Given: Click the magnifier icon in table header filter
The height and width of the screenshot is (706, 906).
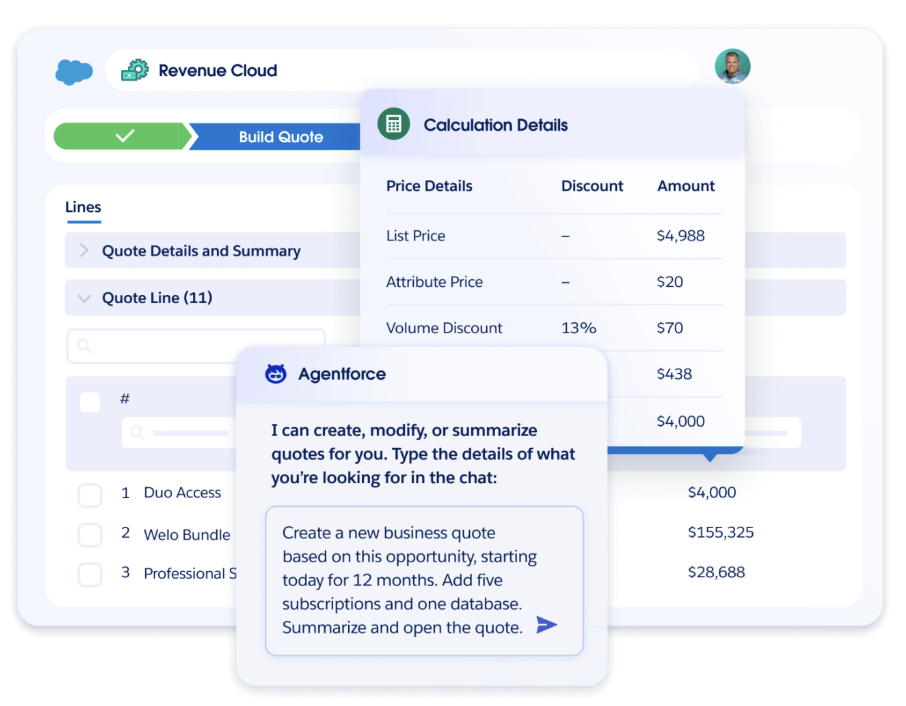Looking at the screenshot, I should [137, 432].
